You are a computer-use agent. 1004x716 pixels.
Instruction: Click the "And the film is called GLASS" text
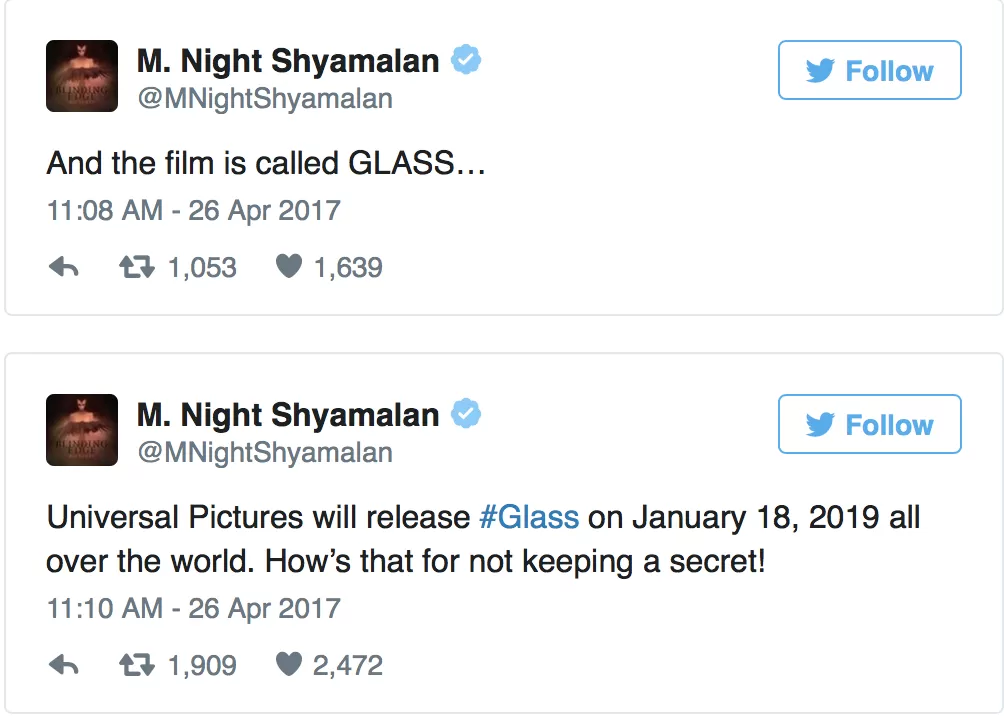click(x=265, y=163)
